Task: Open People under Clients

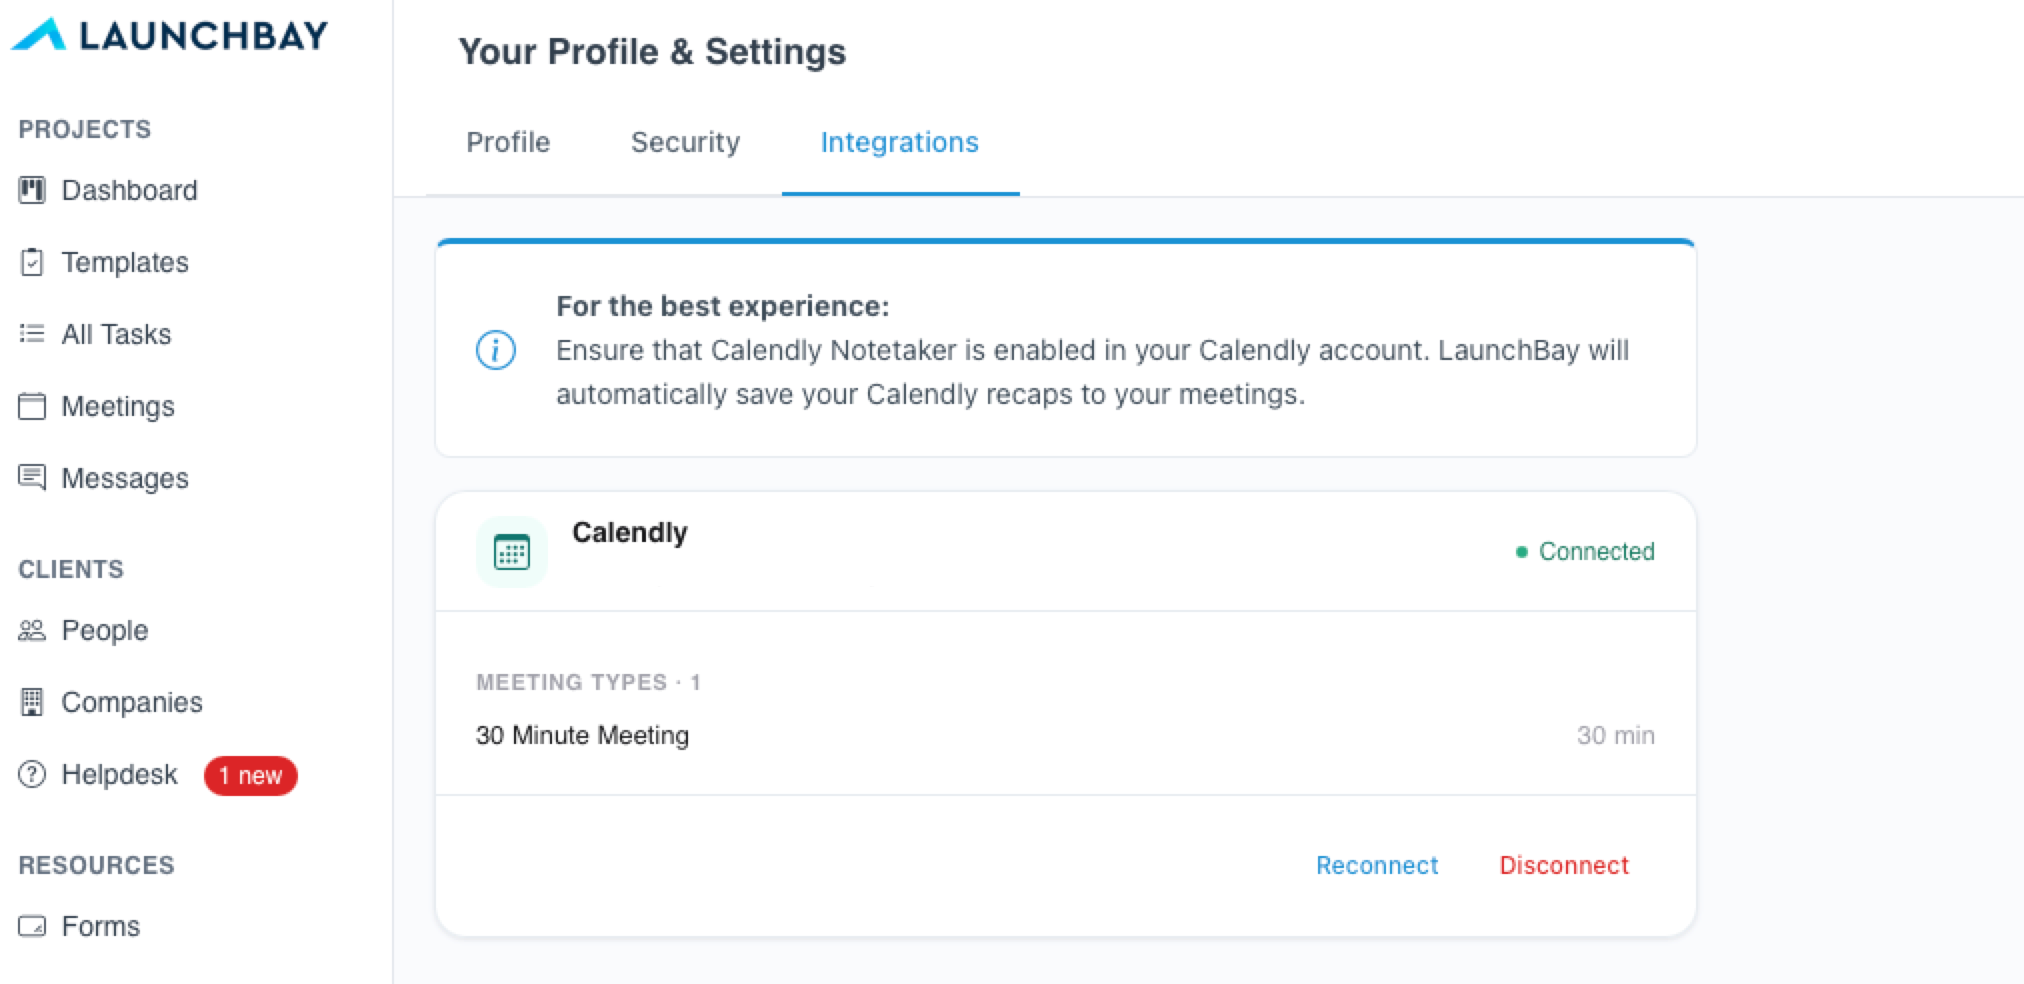Action: coord(105,630)
